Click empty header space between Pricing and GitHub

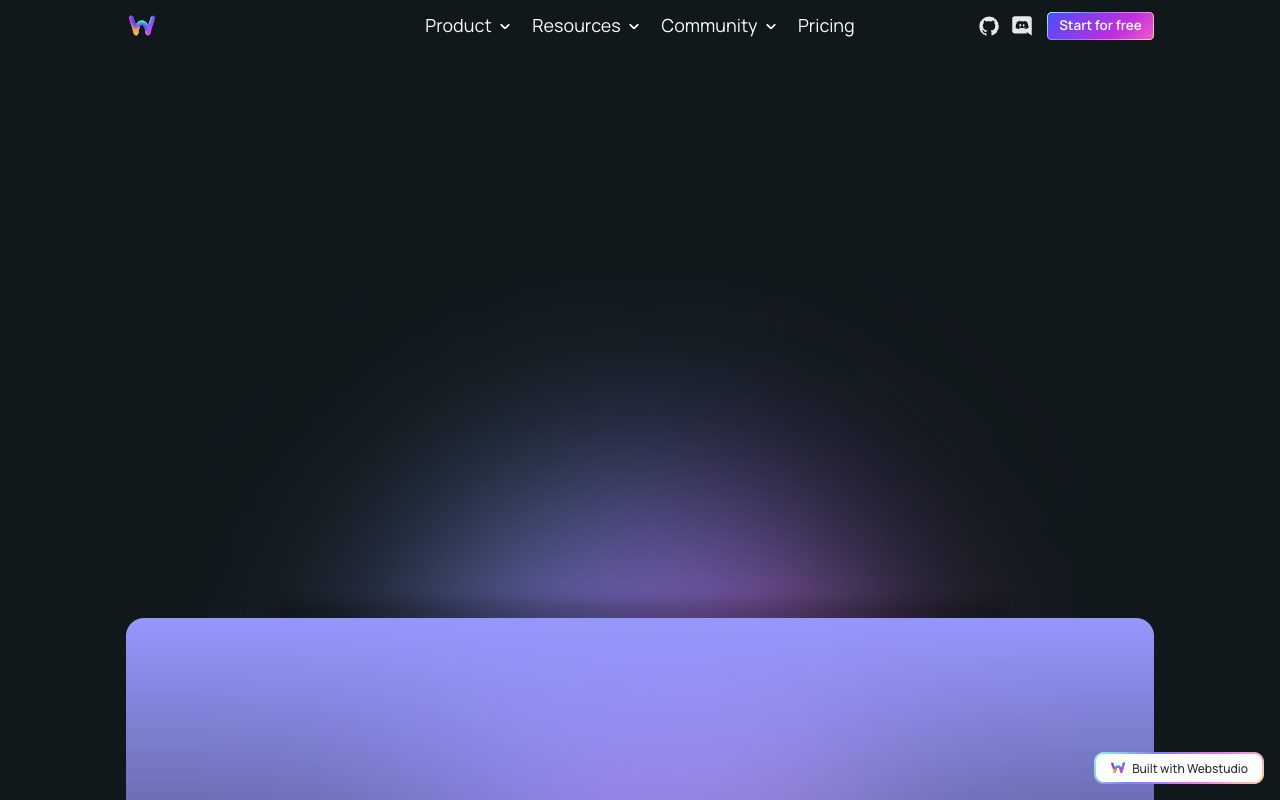[x=915, y=26]
